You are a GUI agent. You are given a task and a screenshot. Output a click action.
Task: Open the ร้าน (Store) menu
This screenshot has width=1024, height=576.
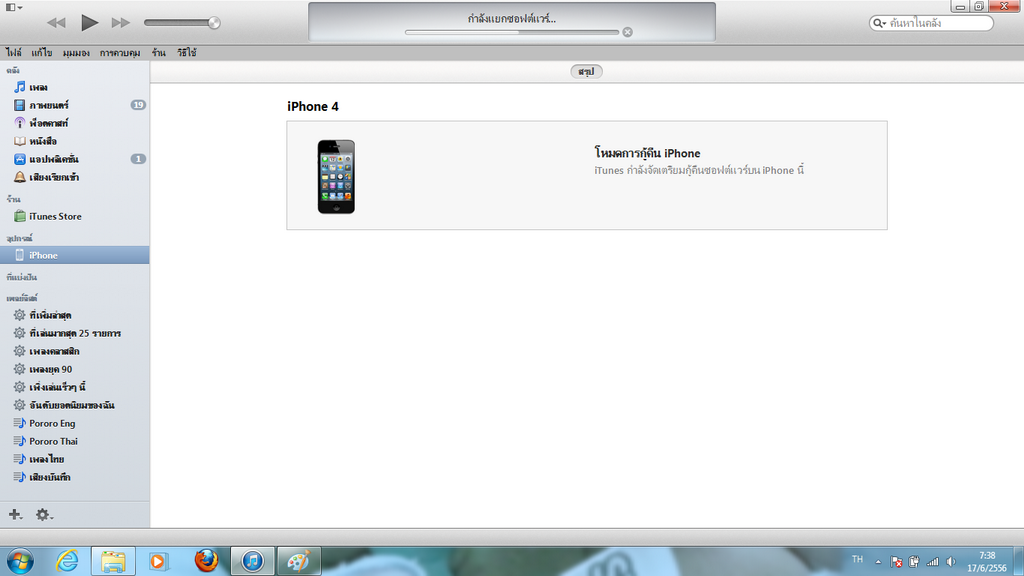pos(159,53)
